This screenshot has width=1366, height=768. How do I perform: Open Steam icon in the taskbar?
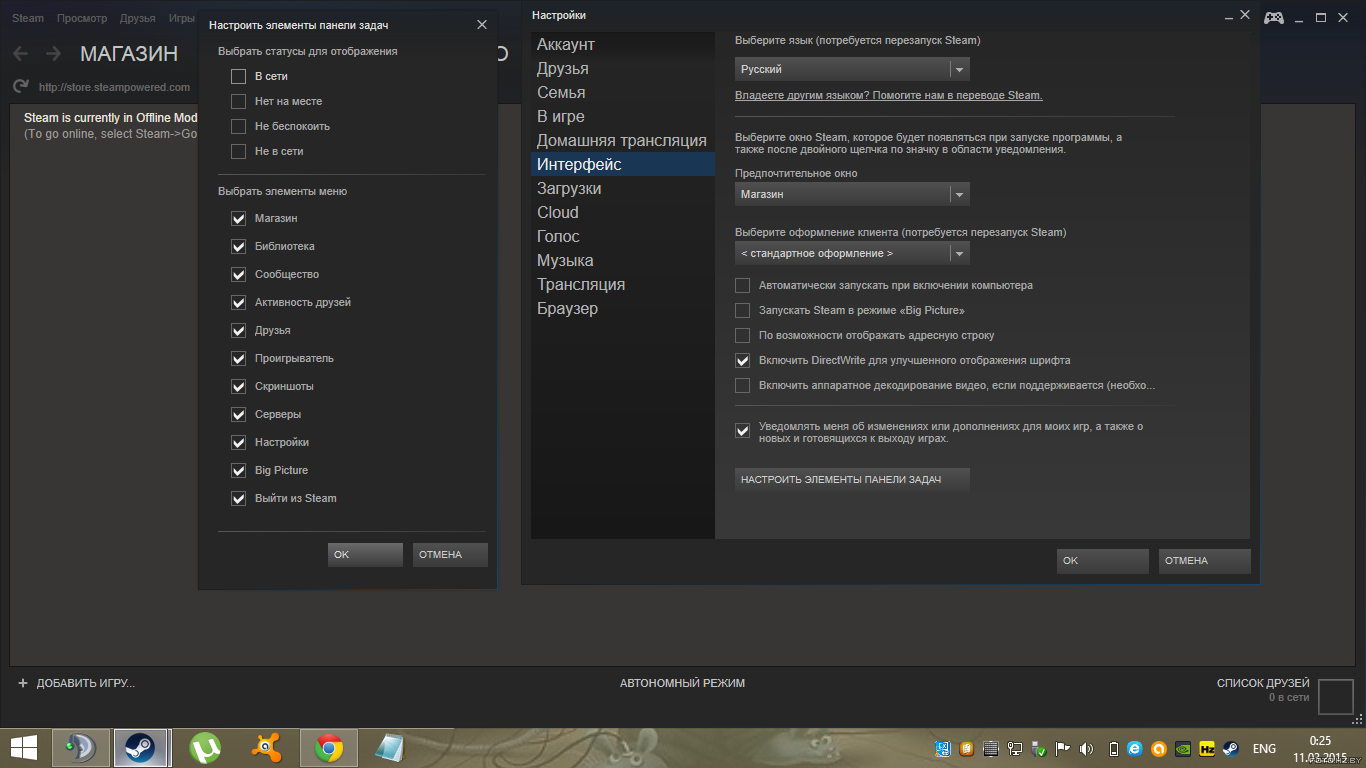[140, 748]
